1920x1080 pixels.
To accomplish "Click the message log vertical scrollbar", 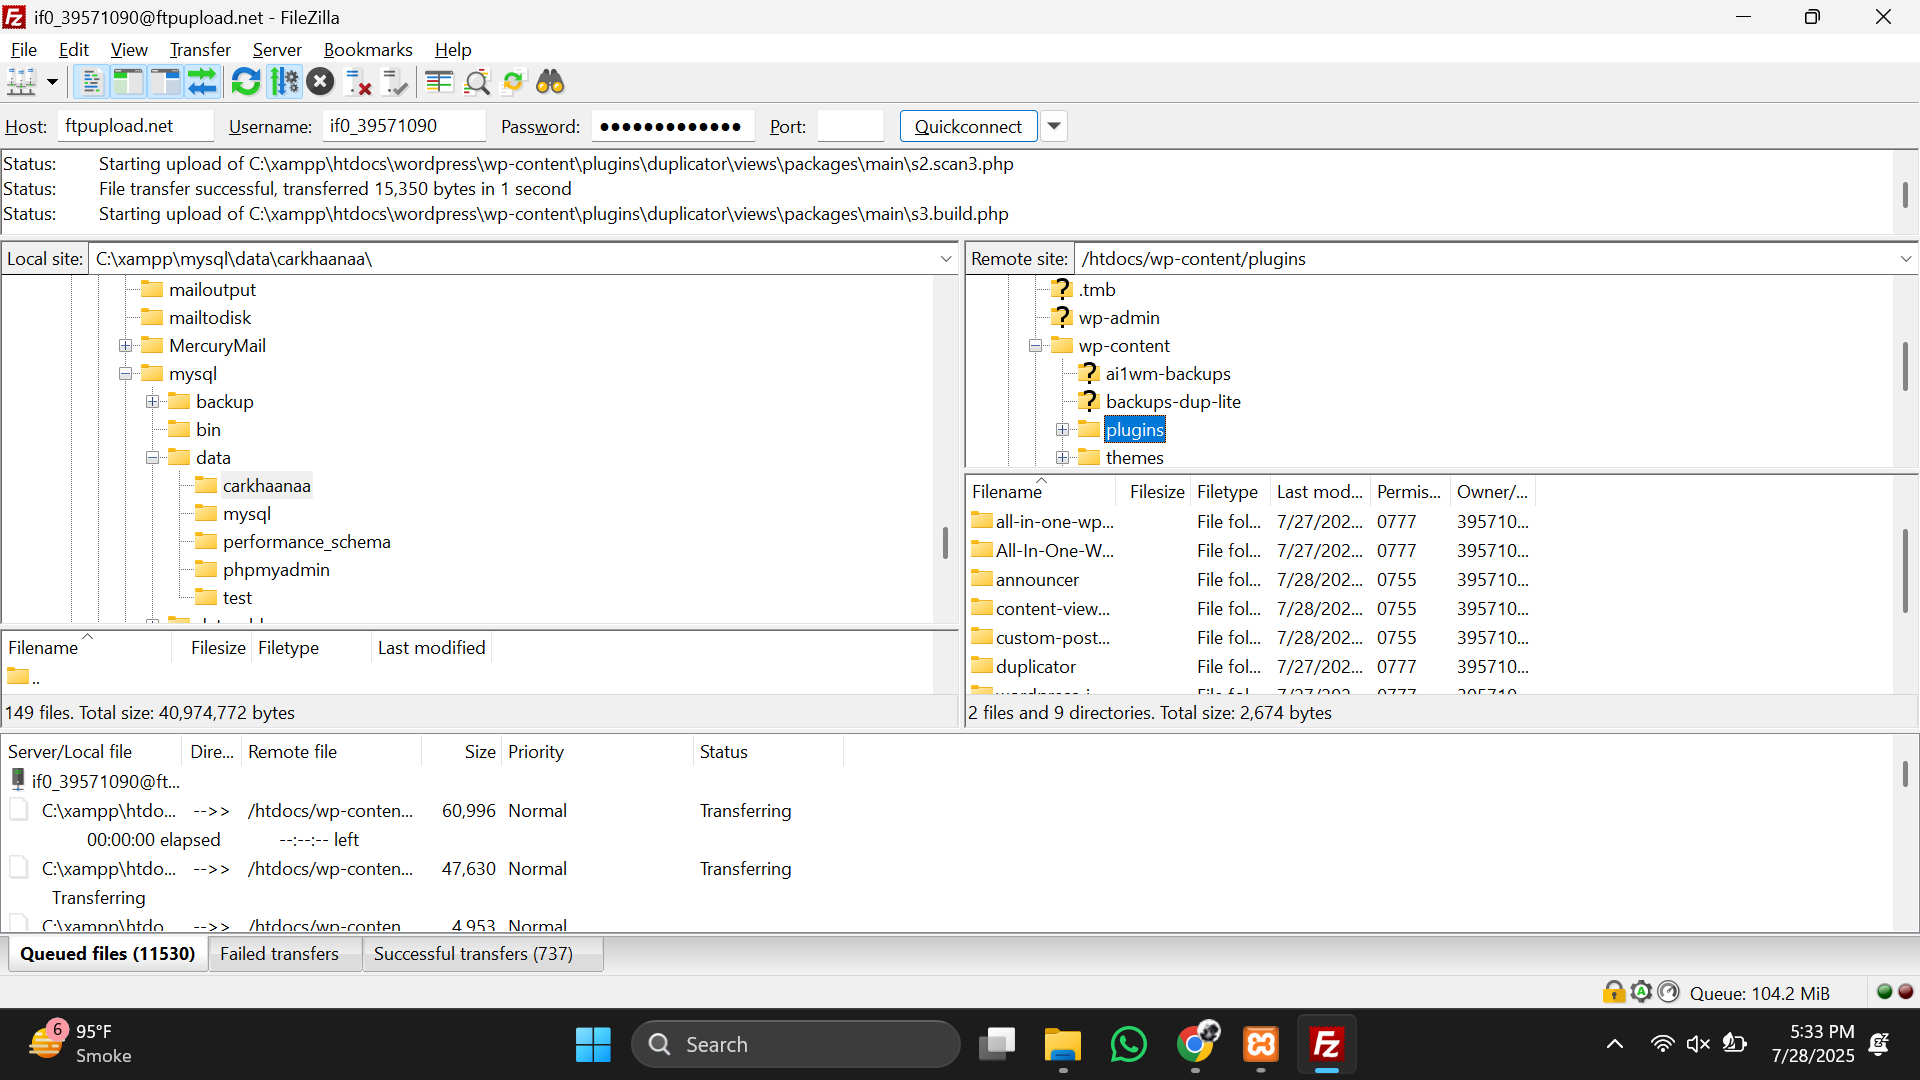I will point(1904,193).
